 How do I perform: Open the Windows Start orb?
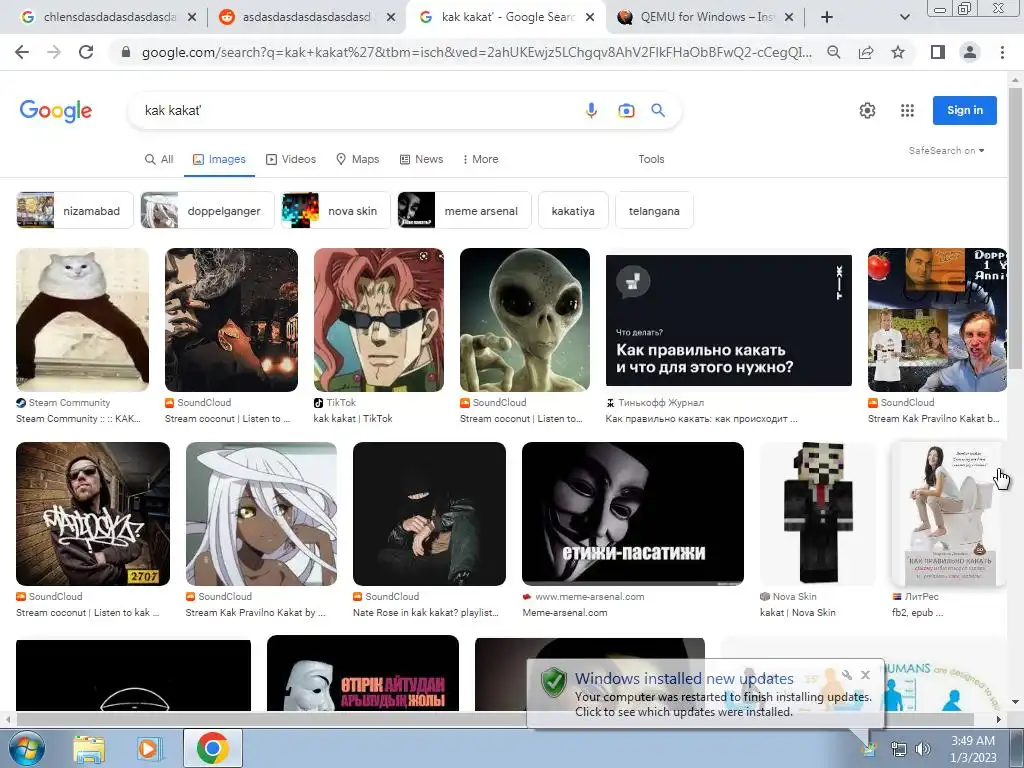[25, 748]
